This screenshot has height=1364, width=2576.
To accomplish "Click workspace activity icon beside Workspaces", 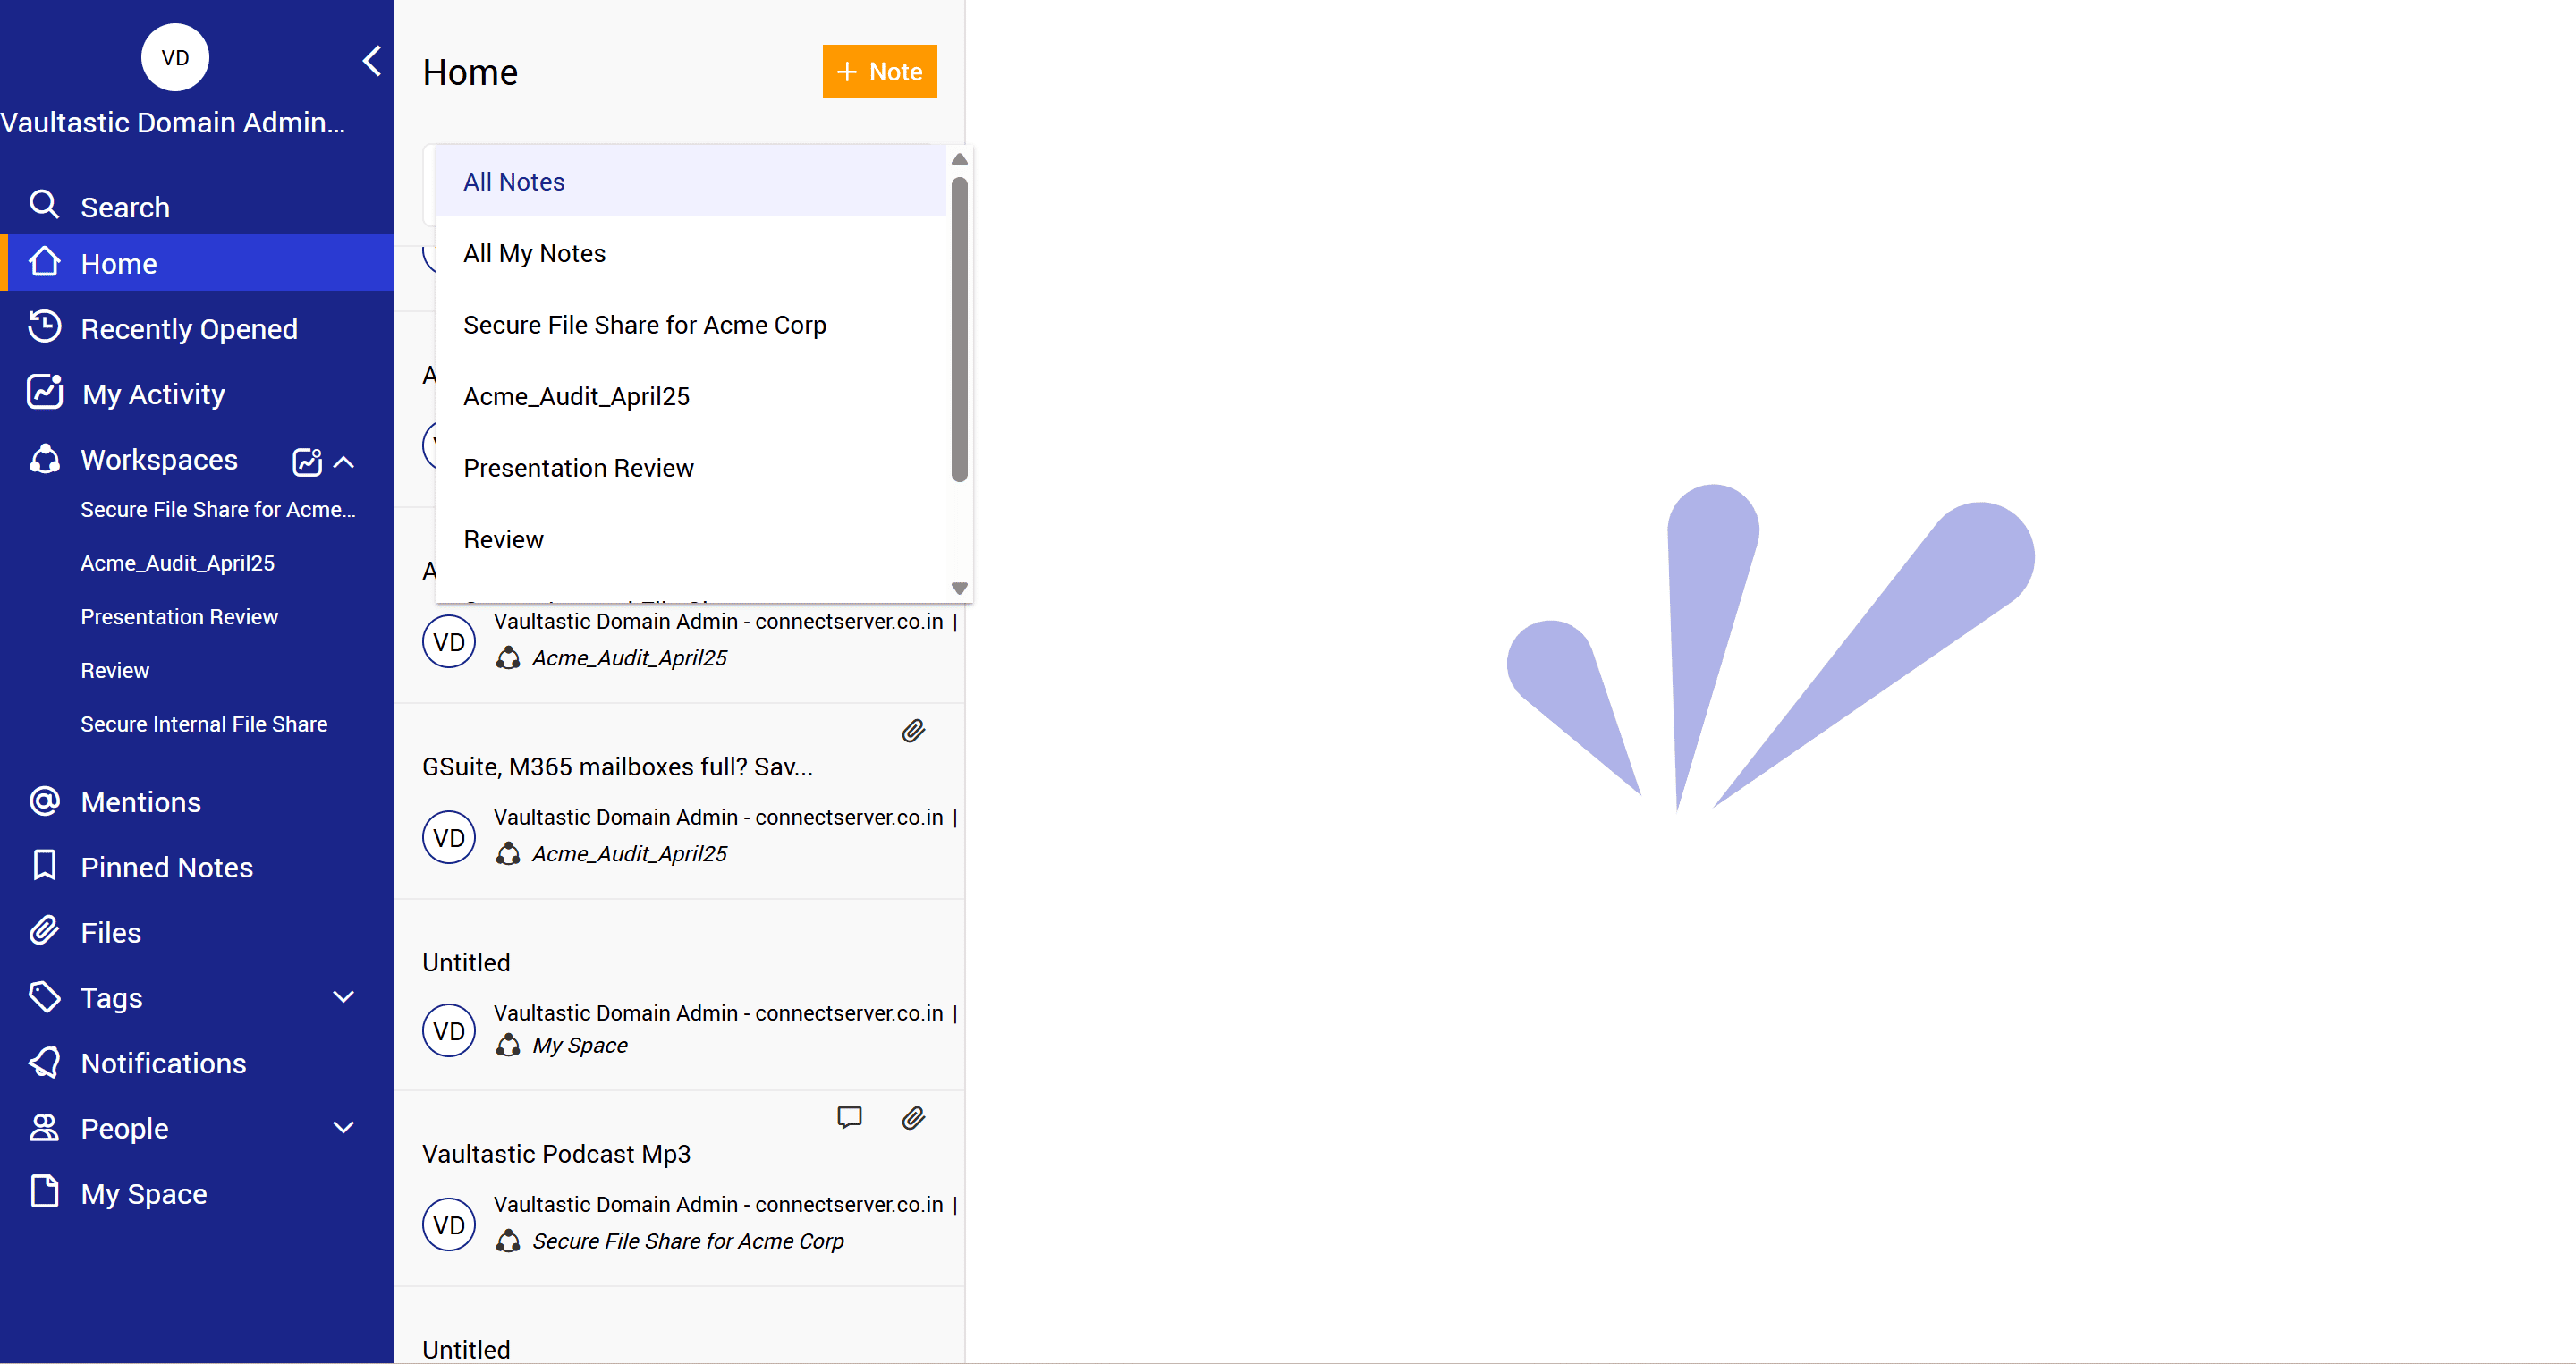I will coord(307,461).
